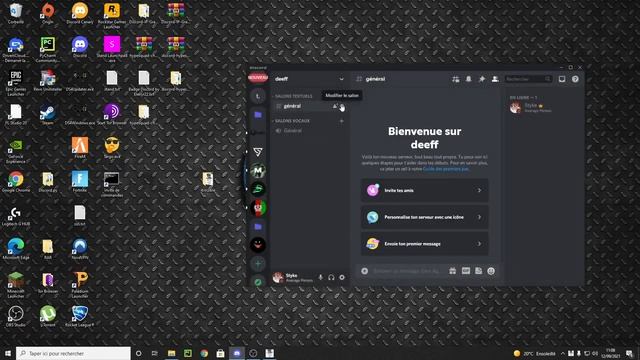This screenshot has height=360, width=640.
Task: Select the server with white S logo
Action: tap(258, 152)
